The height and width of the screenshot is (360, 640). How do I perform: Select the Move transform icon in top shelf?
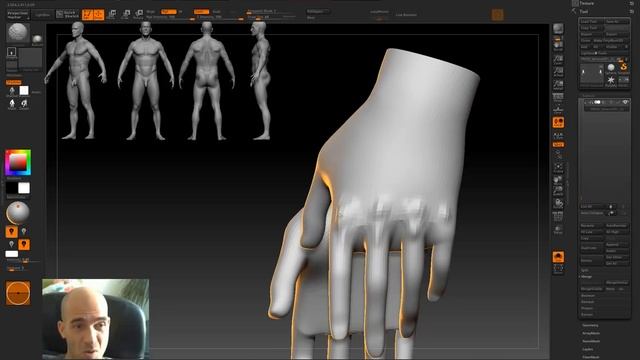[112, 15]
